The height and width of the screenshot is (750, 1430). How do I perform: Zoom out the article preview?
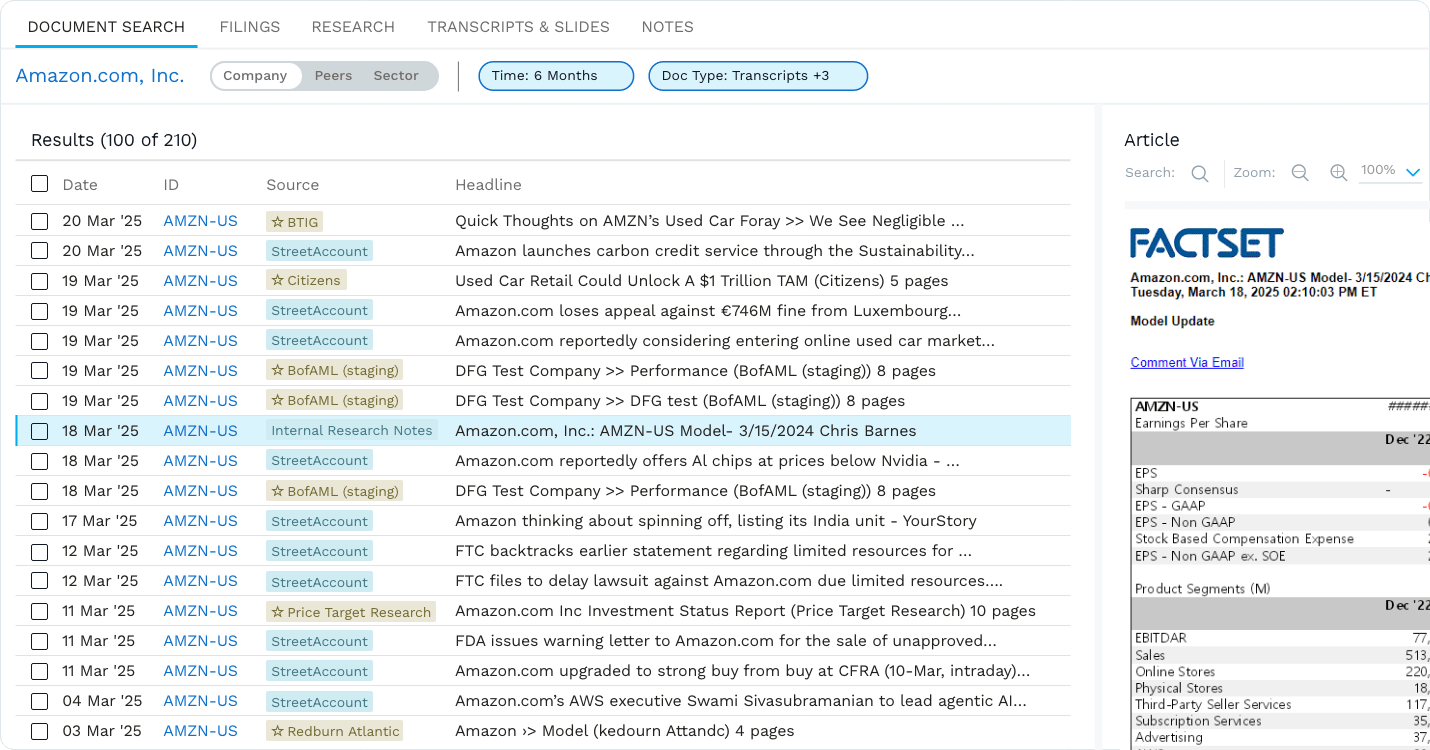tap(1299, 172)
